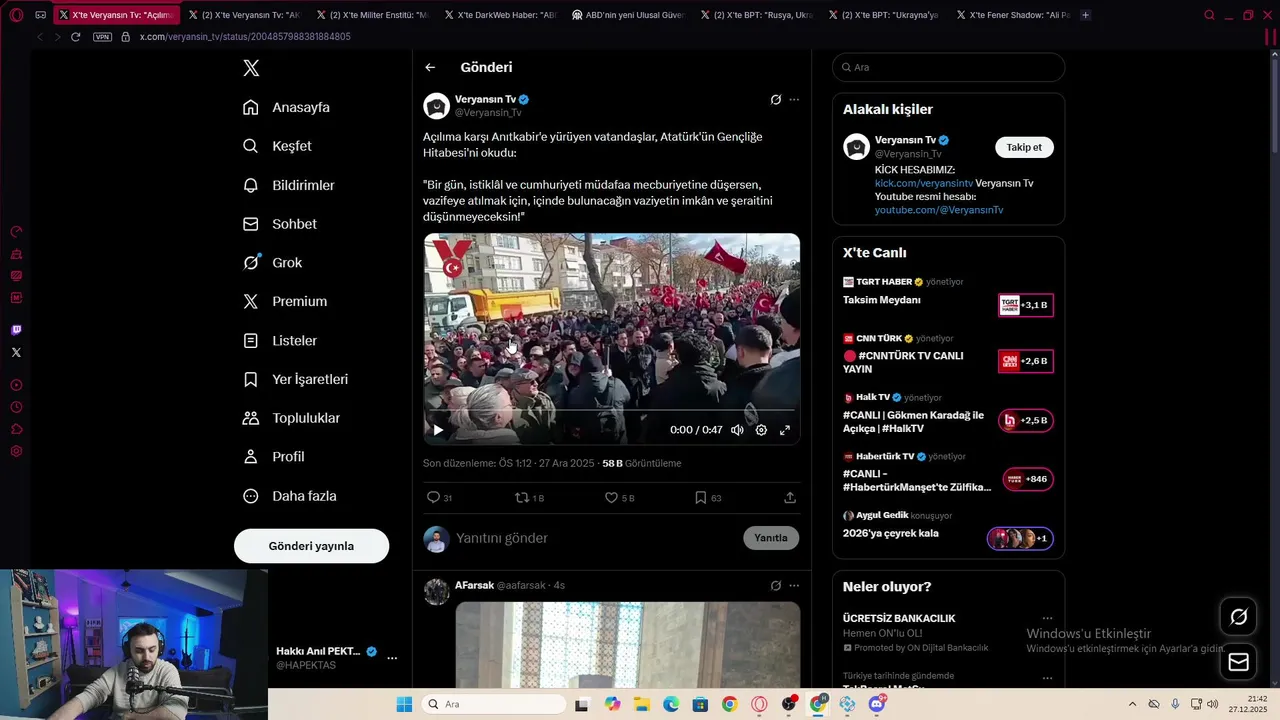Open Profil page
This screenshot has width=1280, height=720.
[x=273, y=456]
